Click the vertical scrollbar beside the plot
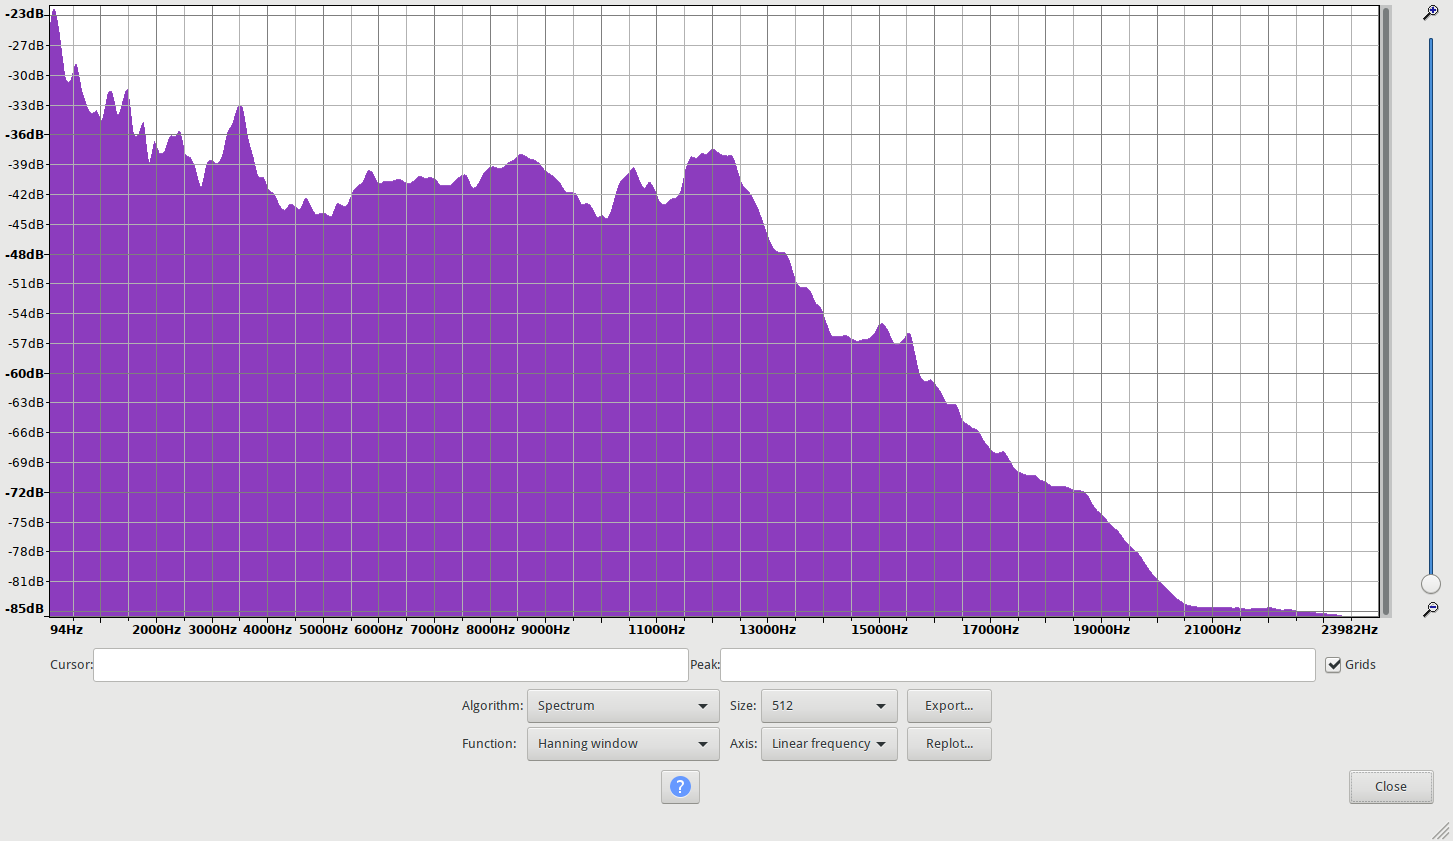This screenshot has width=1453, height=841. pos(1386,311)
